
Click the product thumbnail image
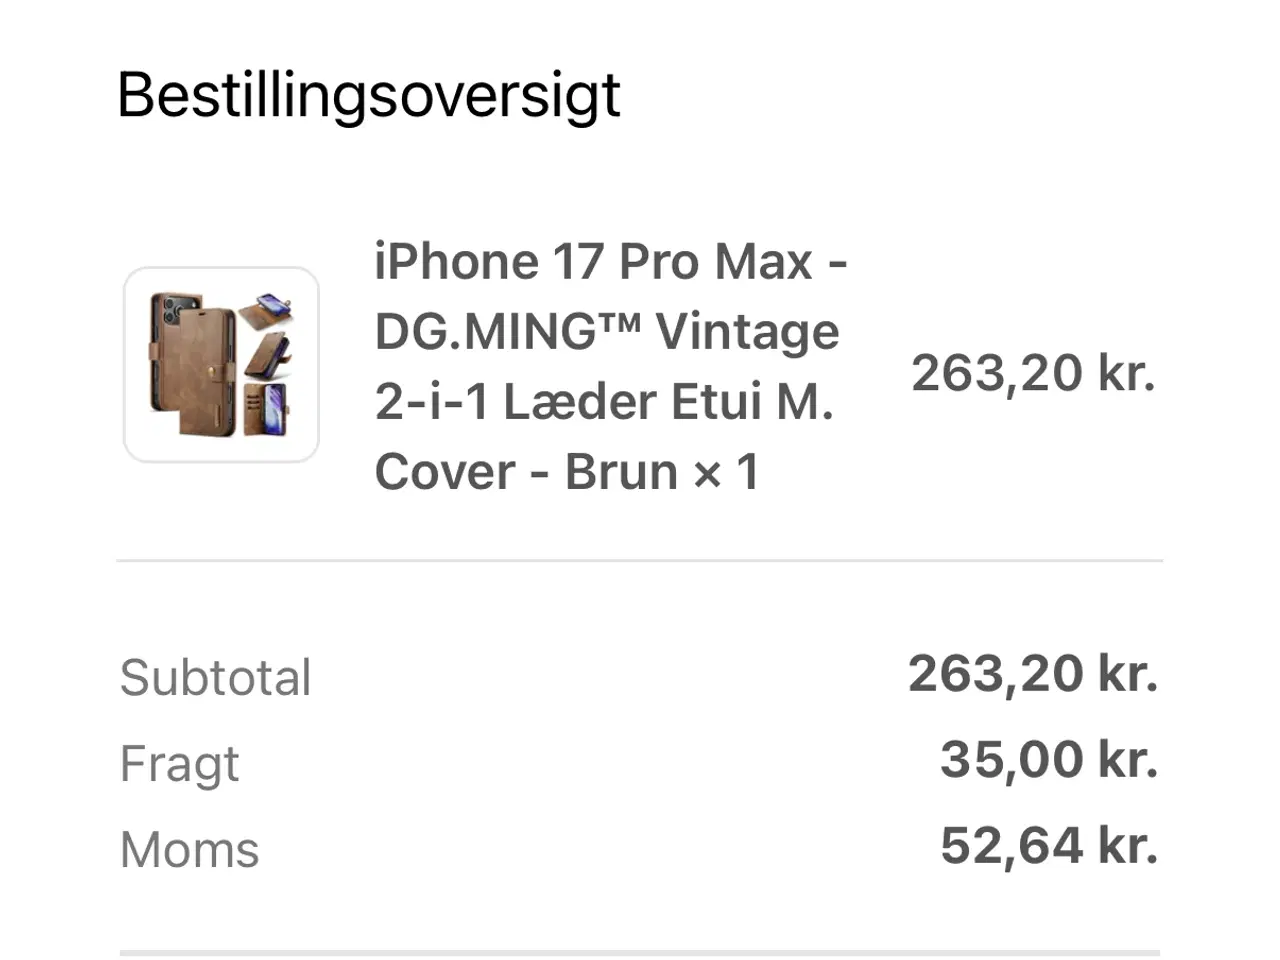[221, 365]
